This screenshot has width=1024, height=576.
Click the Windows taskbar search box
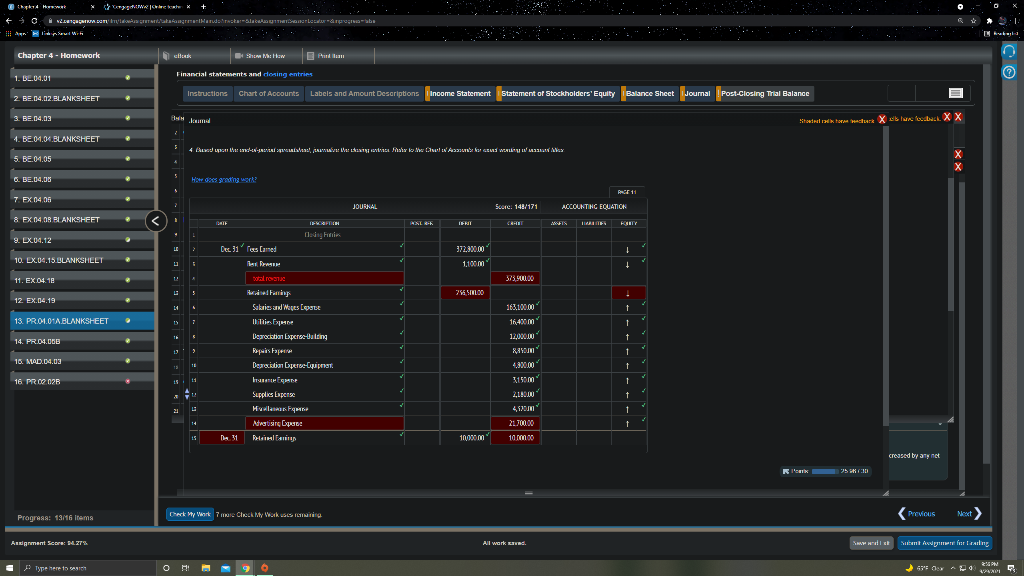click(x=88, y=568)
